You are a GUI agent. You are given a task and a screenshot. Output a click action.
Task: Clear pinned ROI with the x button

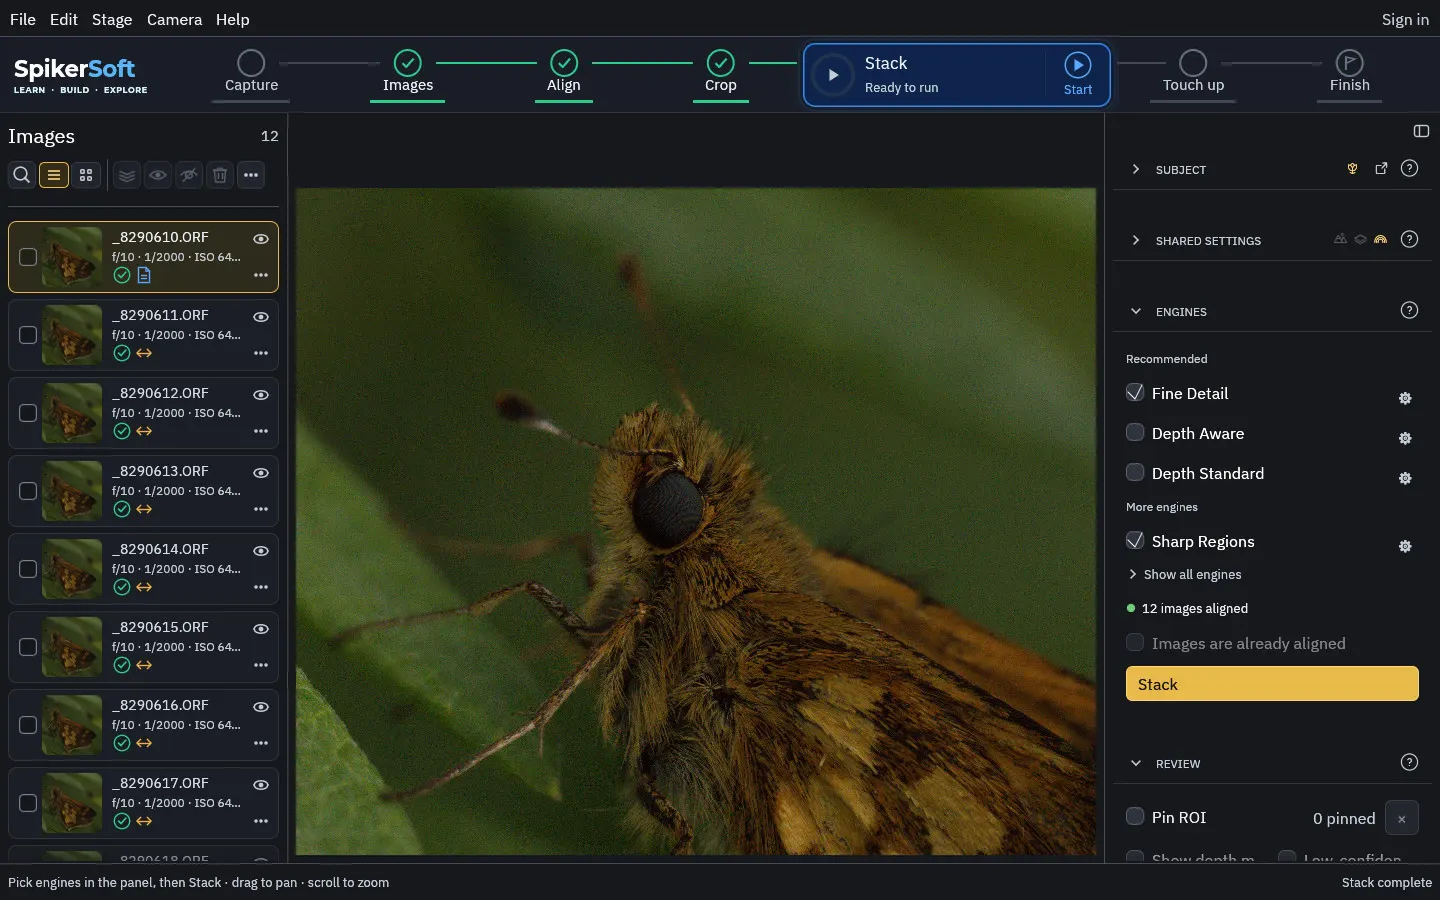point(1401,818)
